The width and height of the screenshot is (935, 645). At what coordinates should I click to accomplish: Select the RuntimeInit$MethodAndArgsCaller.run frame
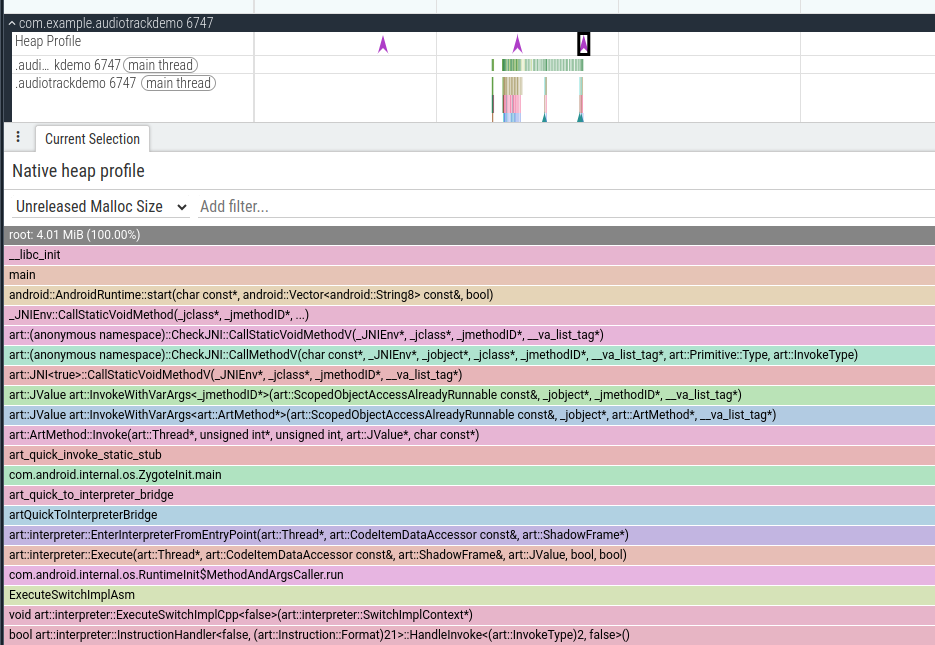pos(469,575)
